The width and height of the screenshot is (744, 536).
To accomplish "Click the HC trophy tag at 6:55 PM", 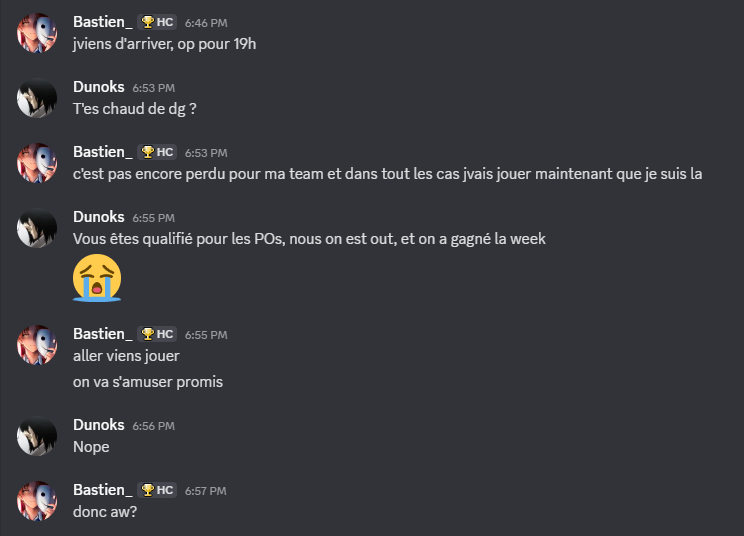I will pos(157,334).
